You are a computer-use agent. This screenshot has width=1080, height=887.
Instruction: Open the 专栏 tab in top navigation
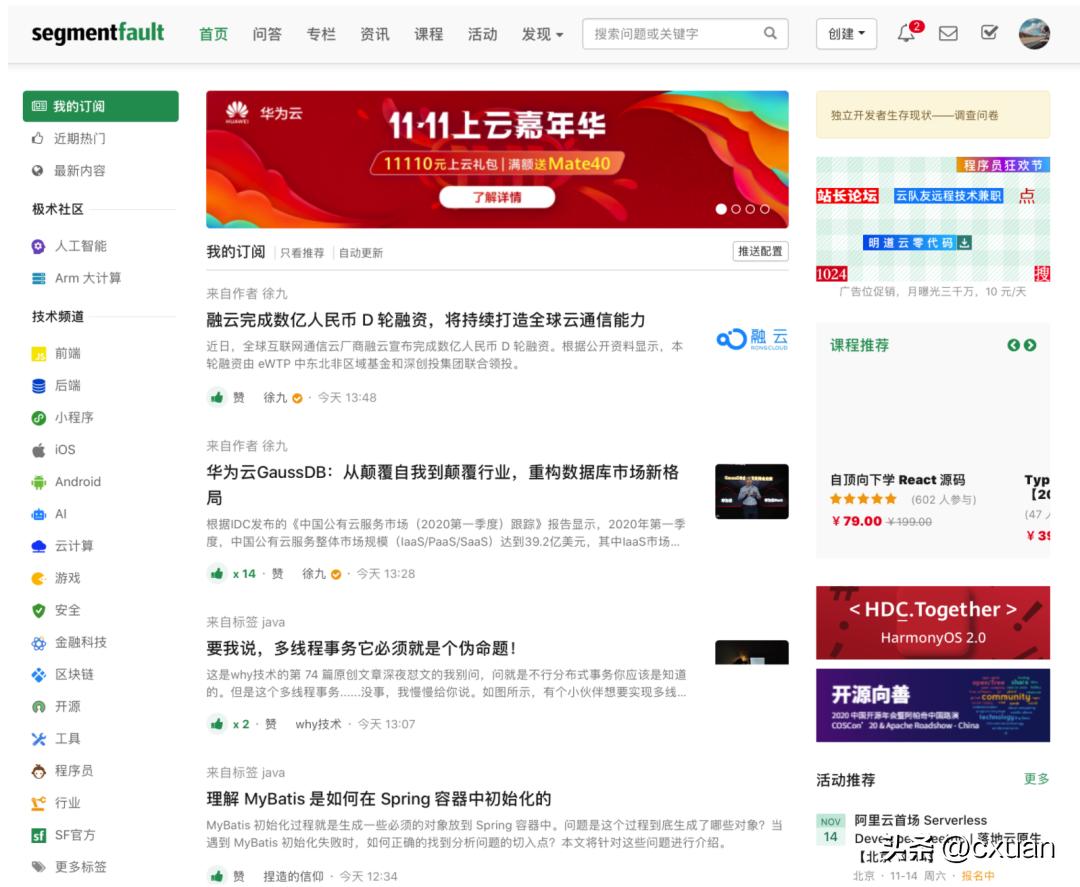pos(321,33)
